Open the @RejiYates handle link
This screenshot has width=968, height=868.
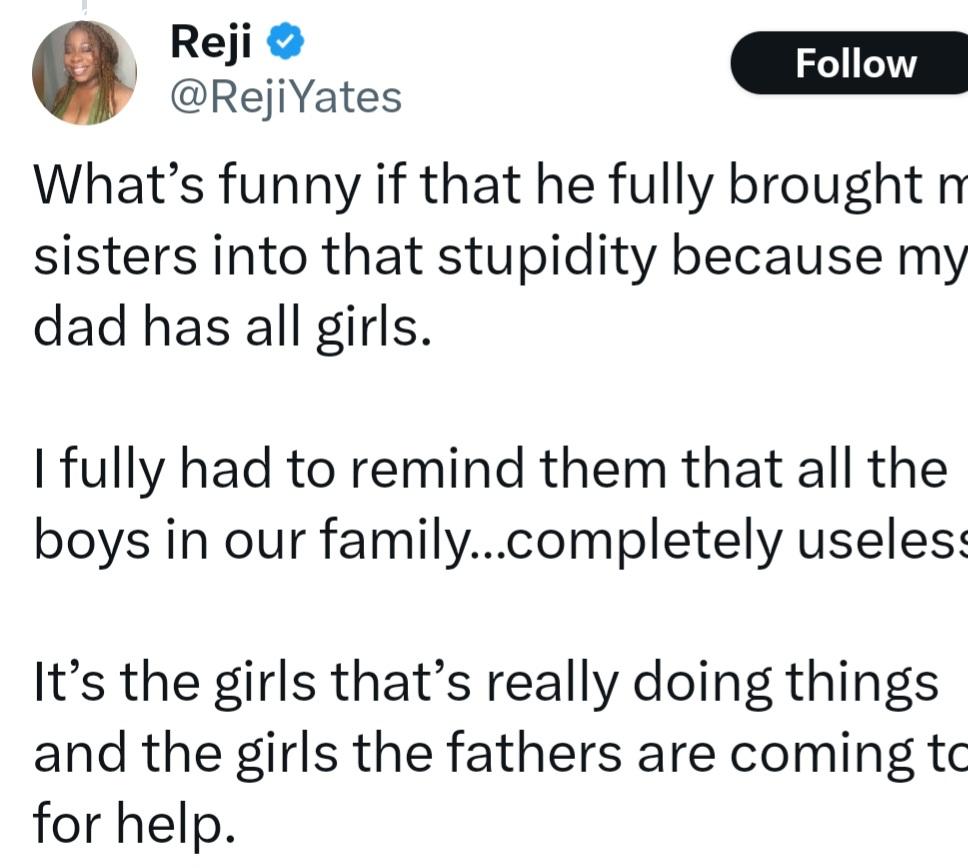point(286,97)
